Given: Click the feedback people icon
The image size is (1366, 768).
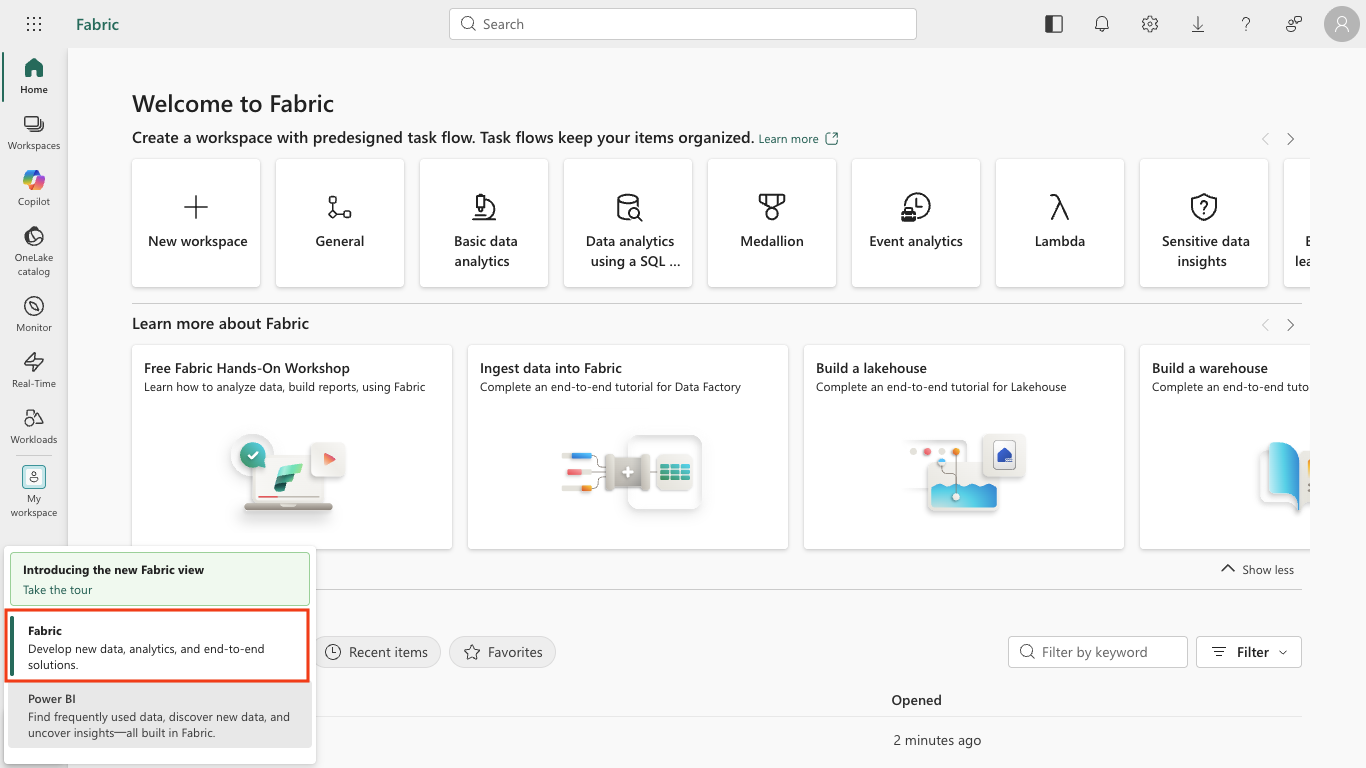Looking at the screenshot, I should 1294,24.
